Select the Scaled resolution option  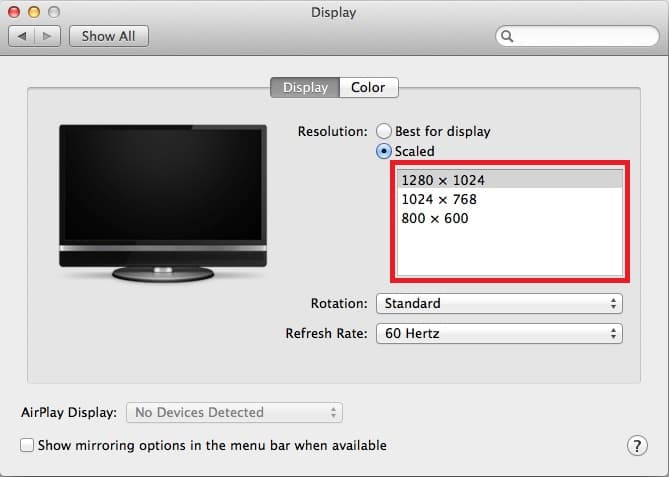[384, 151]
